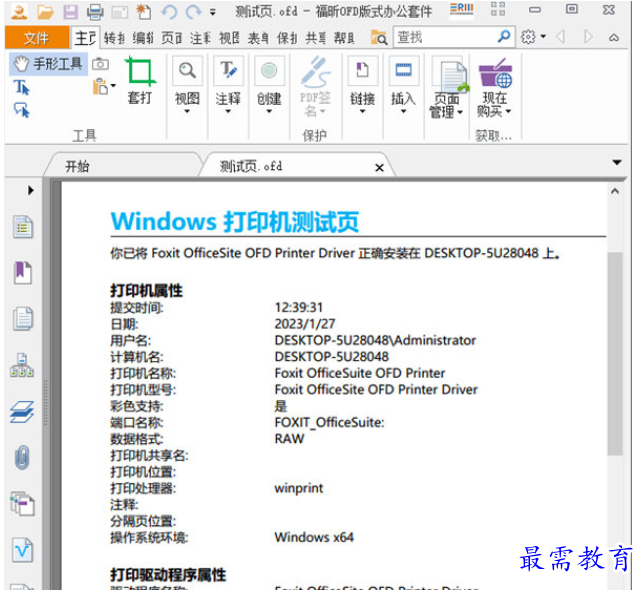Switch to the 注释 ribbon tab
The height and width of the screenshot is (590, 641).
200,38
